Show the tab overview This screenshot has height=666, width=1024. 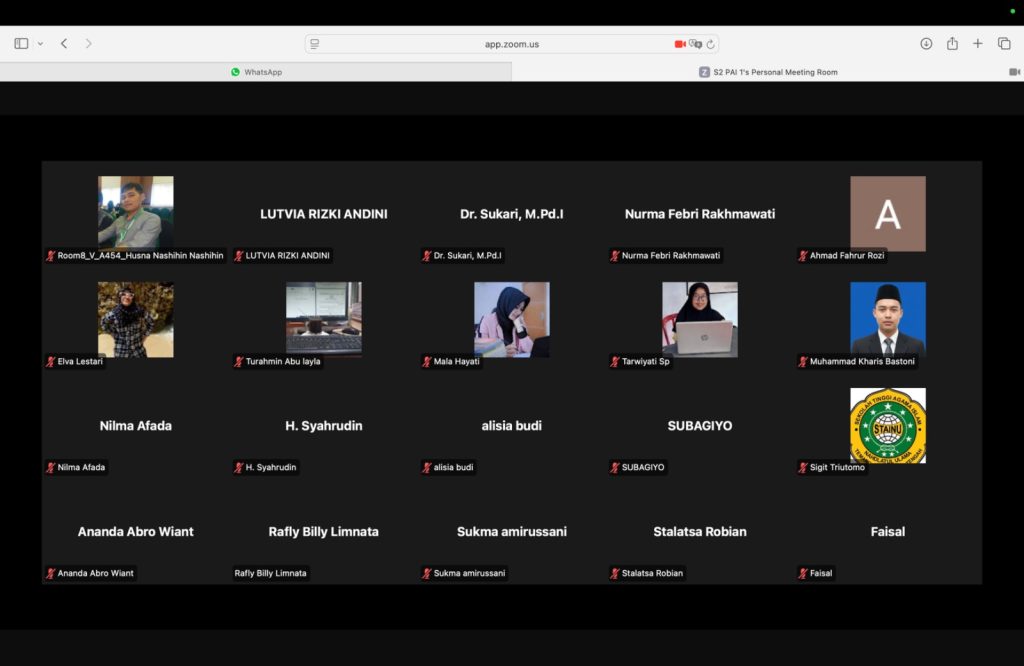tap(1004, 44)
